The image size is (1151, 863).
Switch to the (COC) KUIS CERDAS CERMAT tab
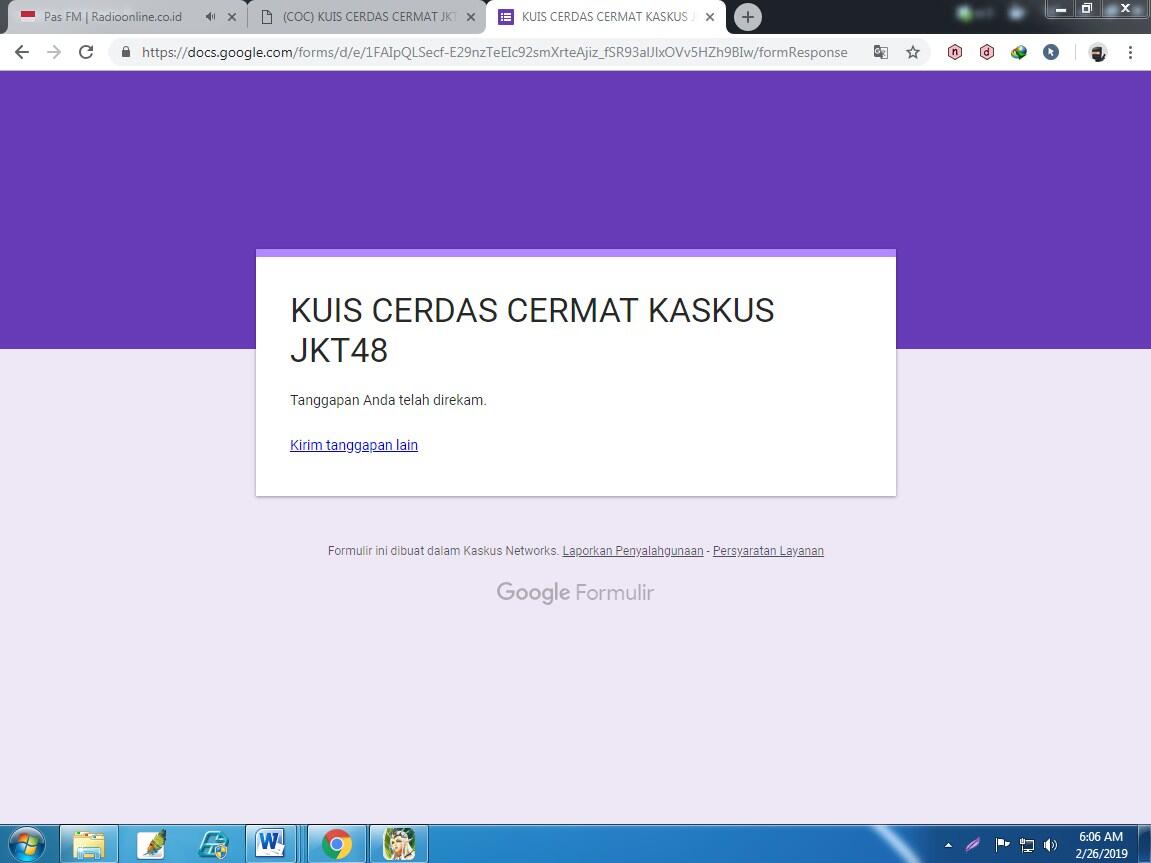(x=360, y=16)
